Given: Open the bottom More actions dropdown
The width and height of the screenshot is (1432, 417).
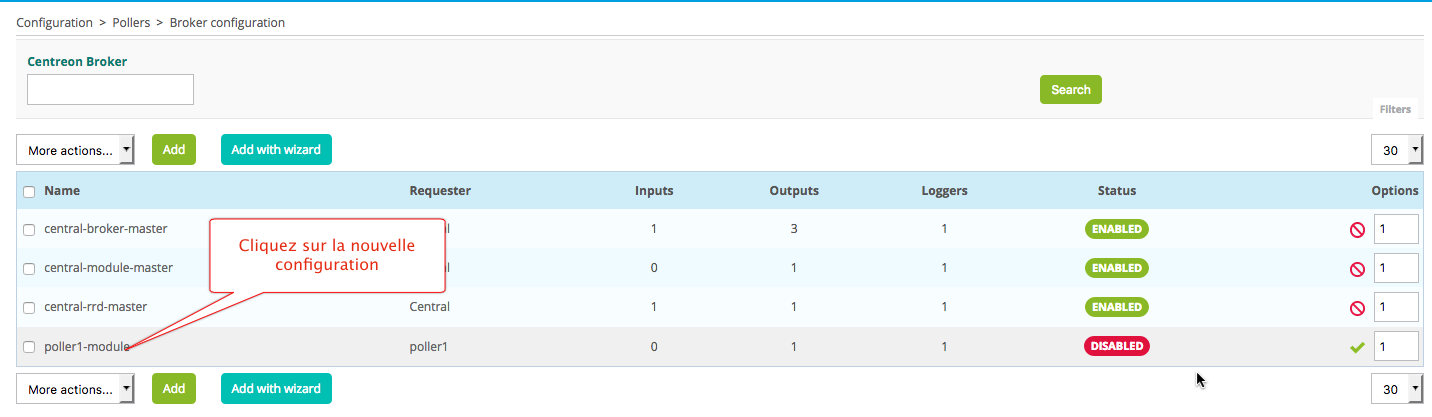Looking at the screenshot, I should (x=76, y=389).
